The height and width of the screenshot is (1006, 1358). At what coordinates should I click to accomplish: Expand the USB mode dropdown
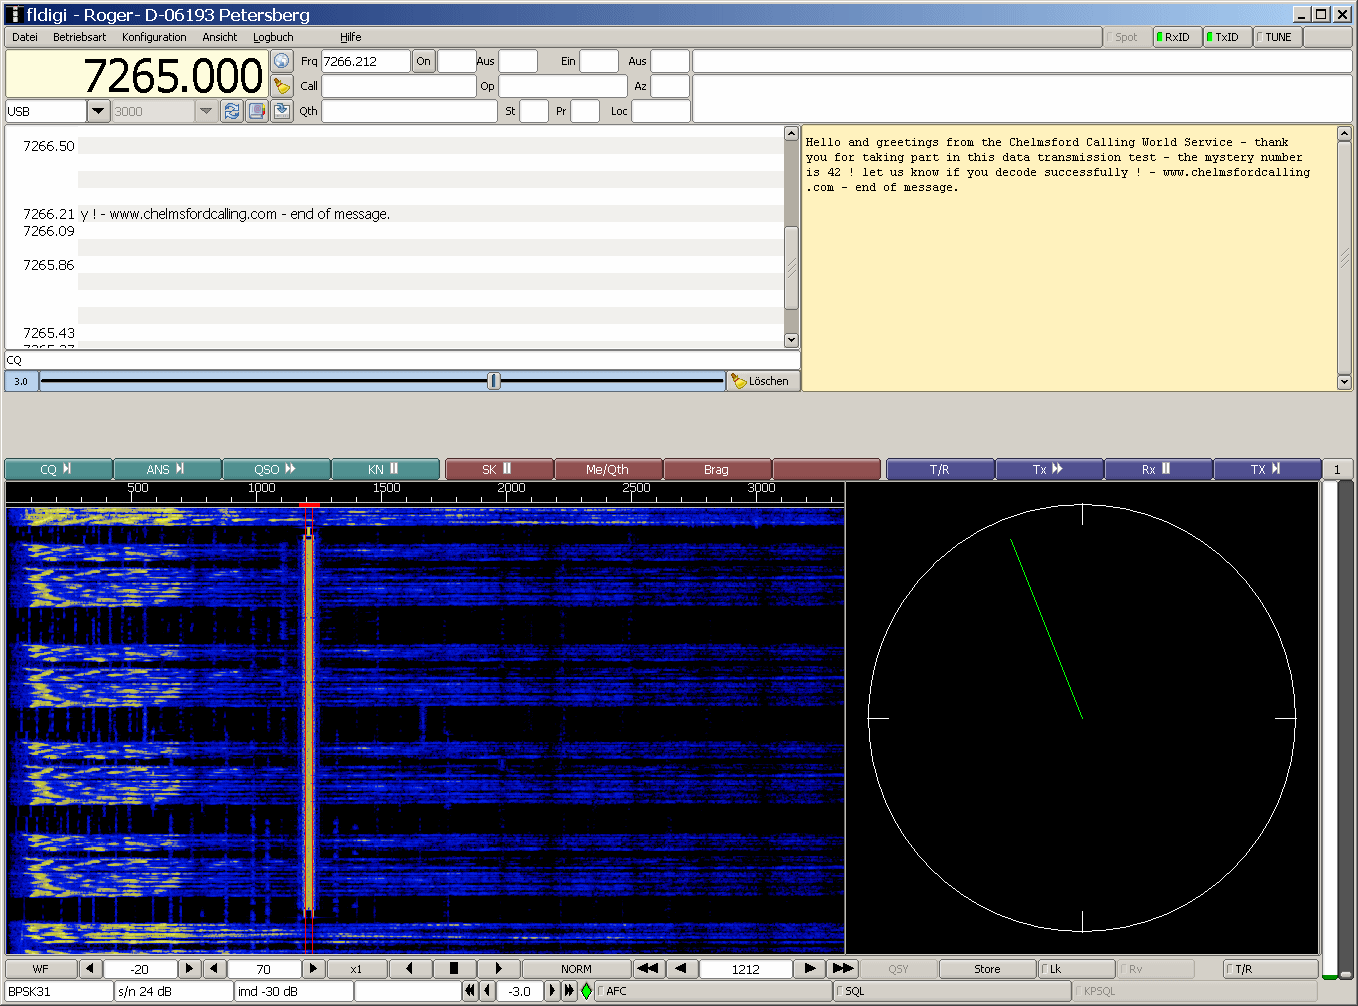click(98, 111)
